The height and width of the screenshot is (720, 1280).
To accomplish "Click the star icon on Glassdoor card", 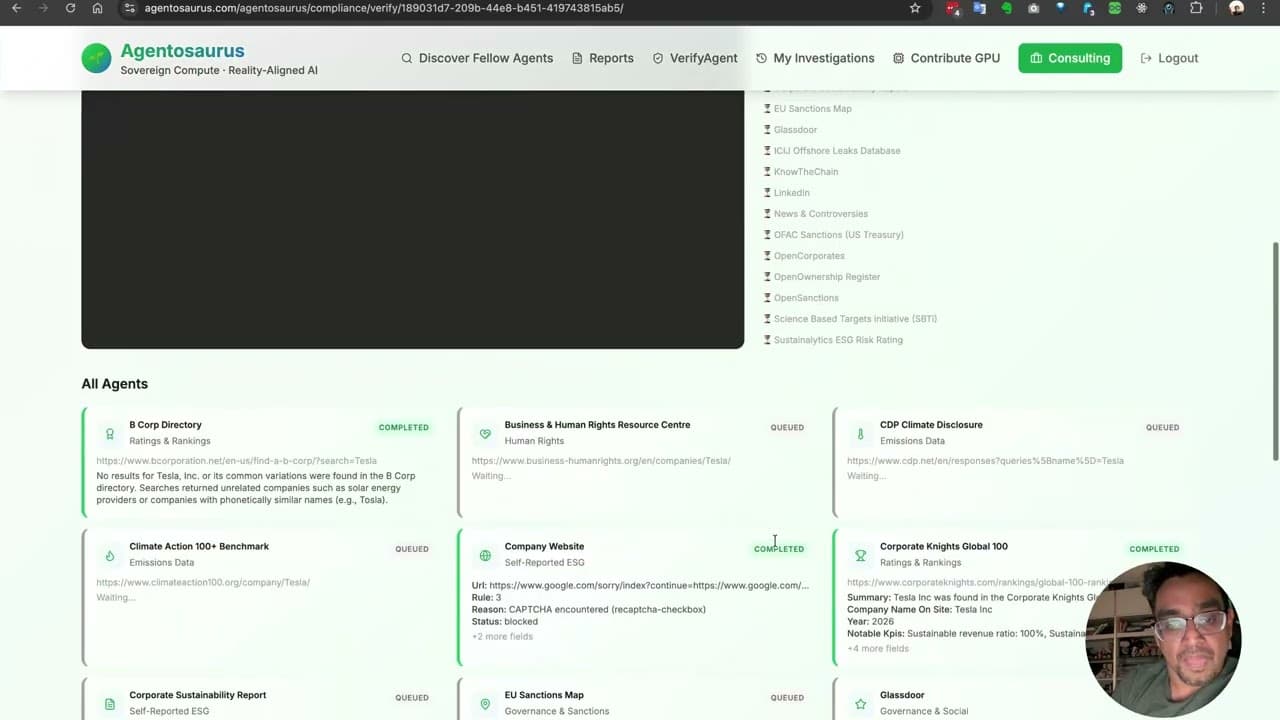I will 860,704.
